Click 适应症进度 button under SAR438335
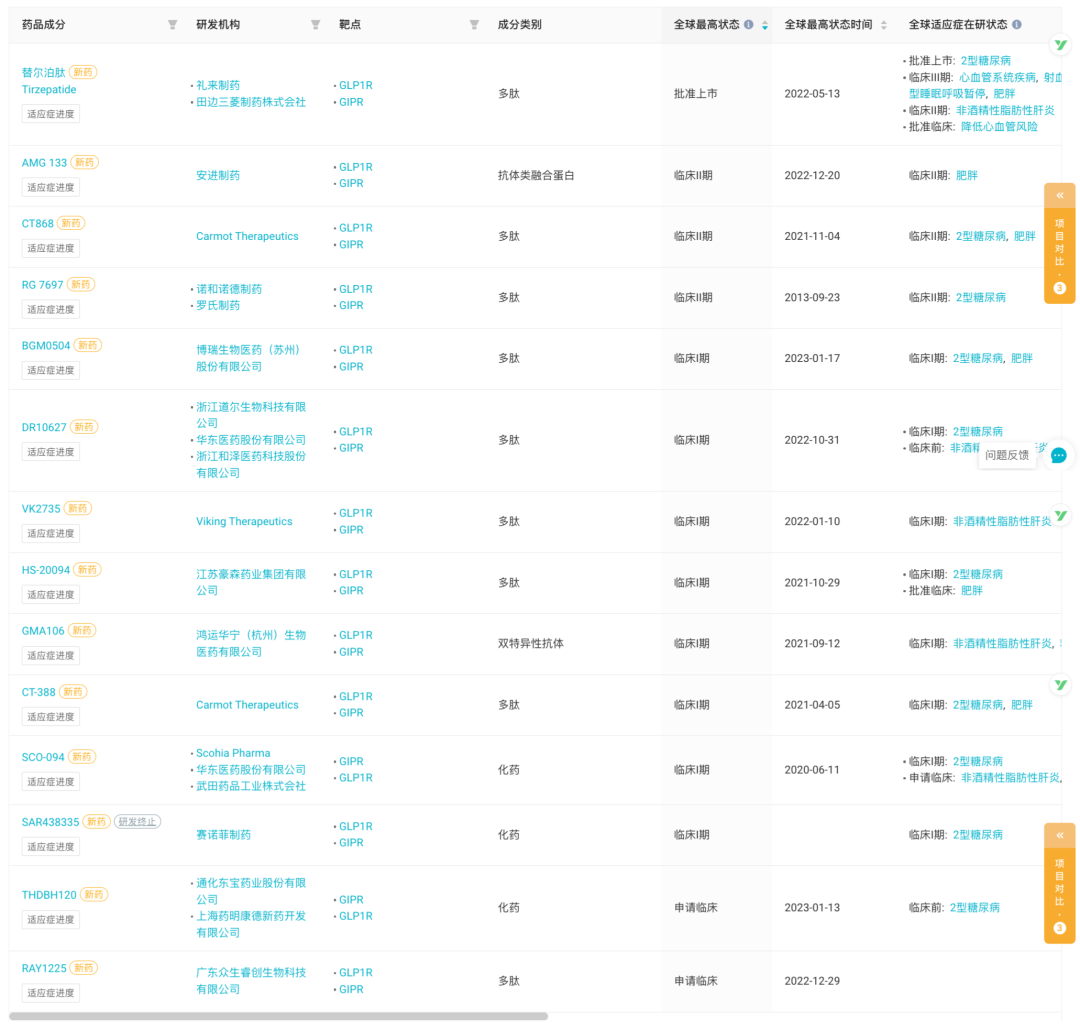Viewport: 1080px width, 1029px height. (x=50, y=846)
